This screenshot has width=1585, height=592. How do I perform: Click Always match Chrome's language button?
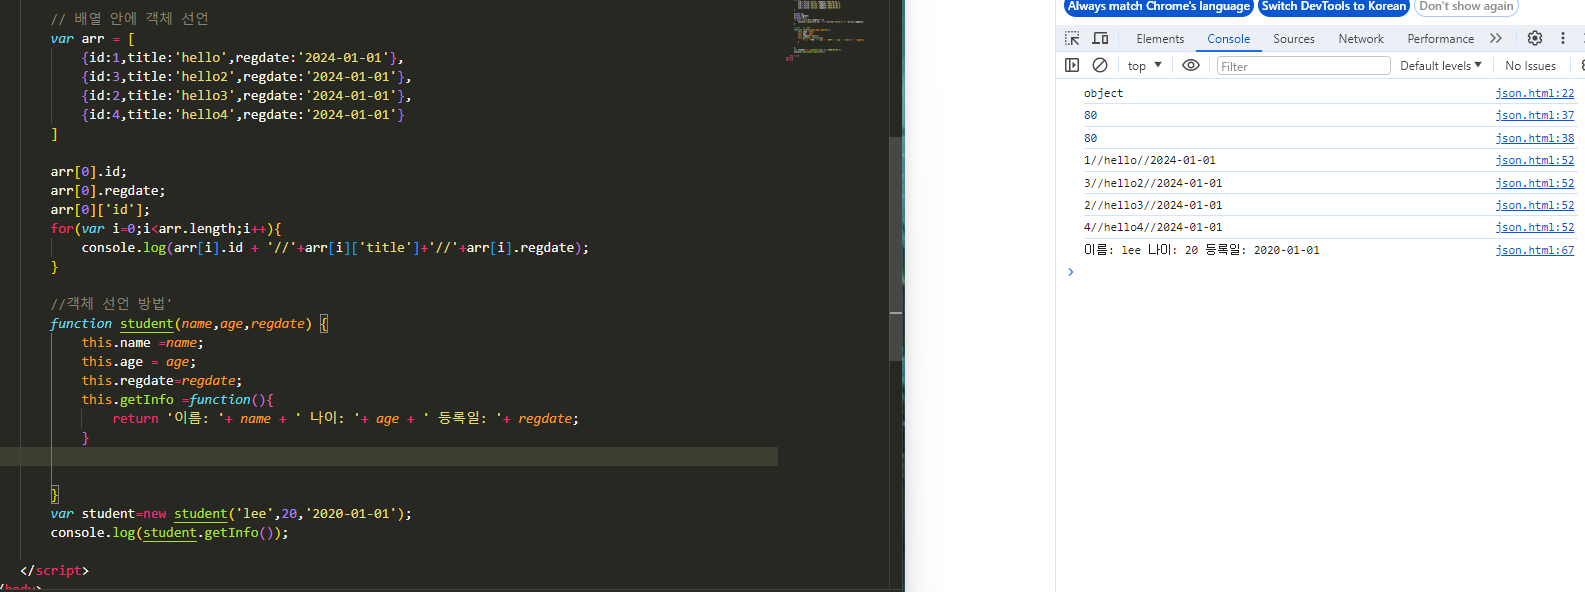(x=1158, y=6)
